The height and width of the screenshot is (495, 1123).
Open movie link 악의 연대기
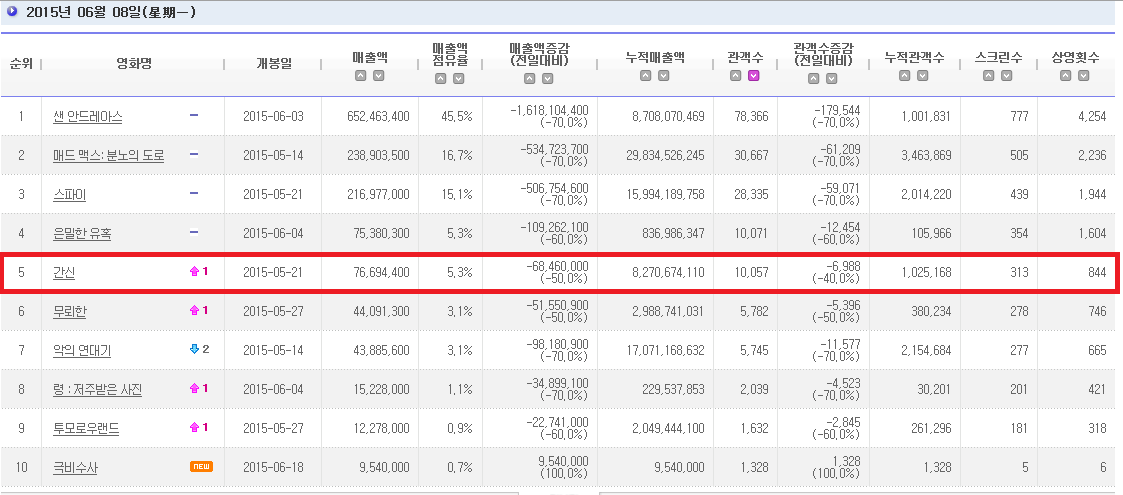[x=82, y=350]
